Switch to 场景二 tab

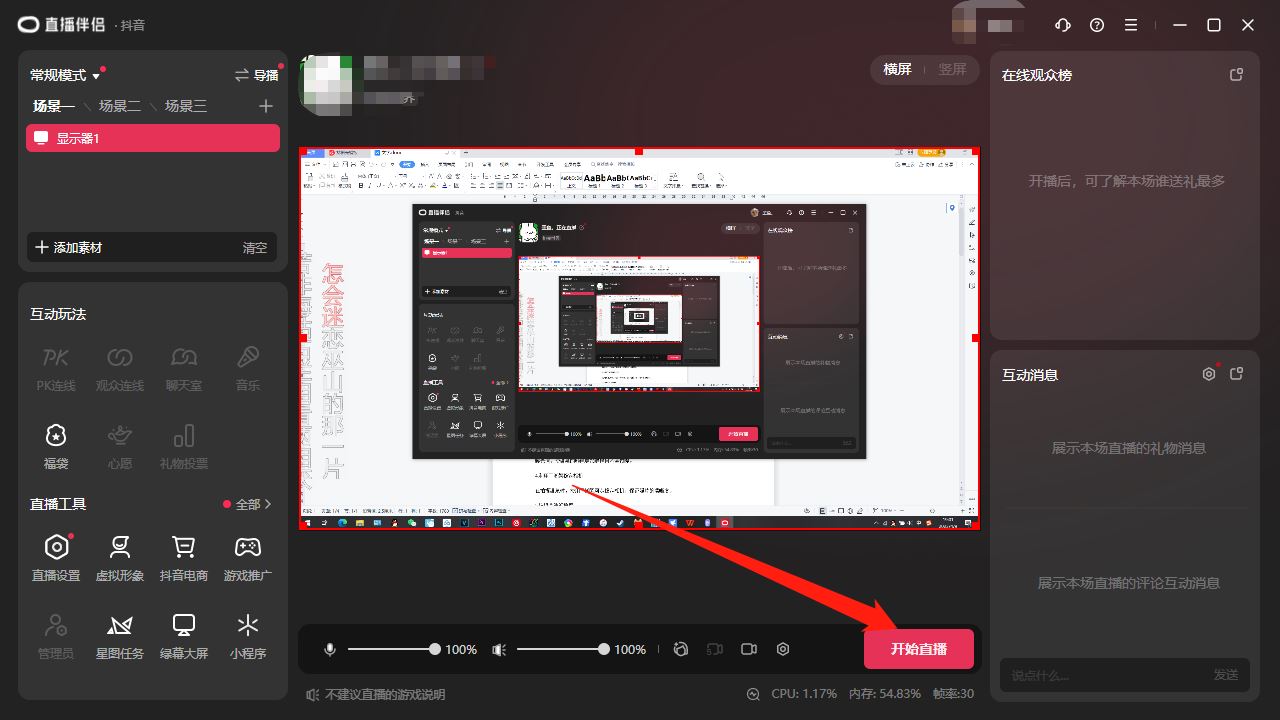pyautogui.click(x=120, y=106)
